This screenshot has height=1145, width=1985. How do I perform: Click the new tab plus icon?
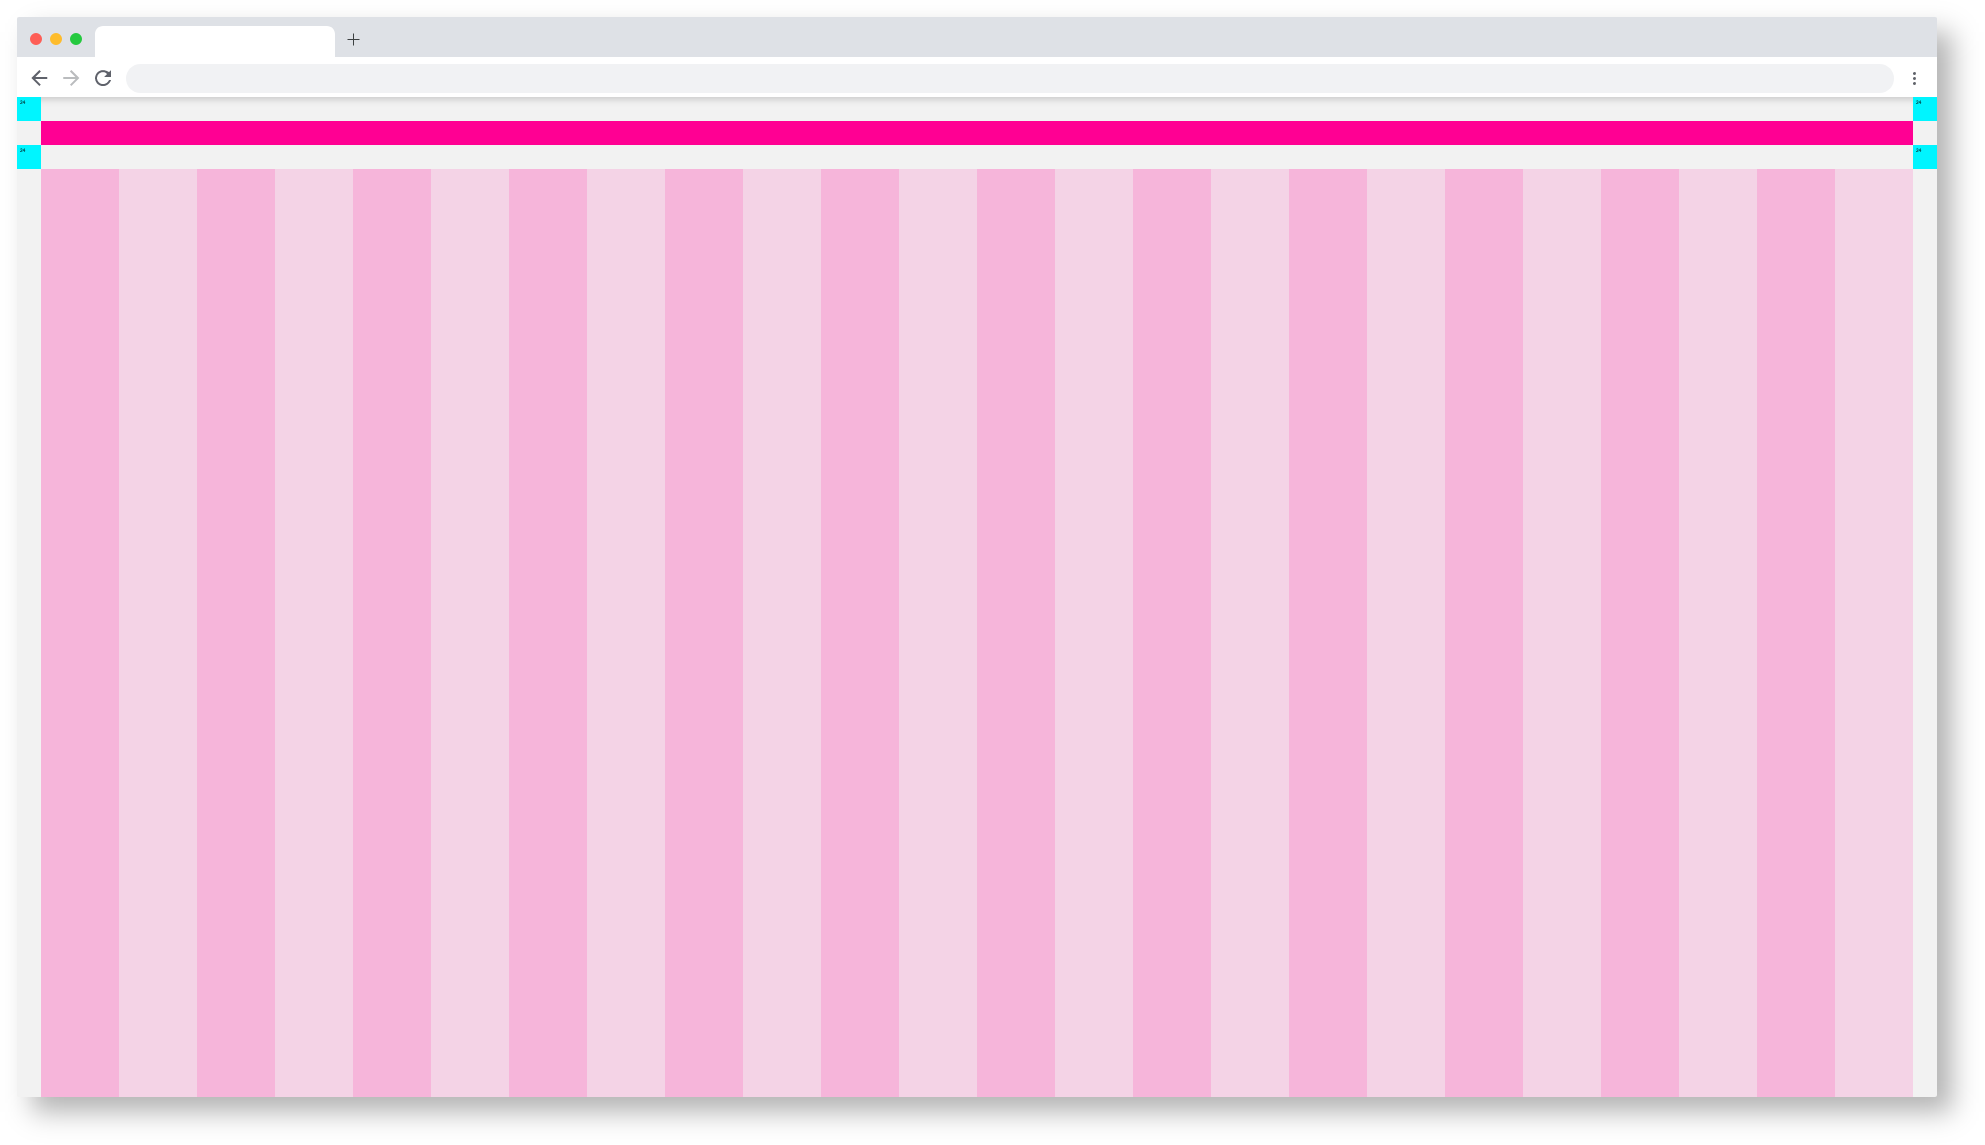click(353, 41)
